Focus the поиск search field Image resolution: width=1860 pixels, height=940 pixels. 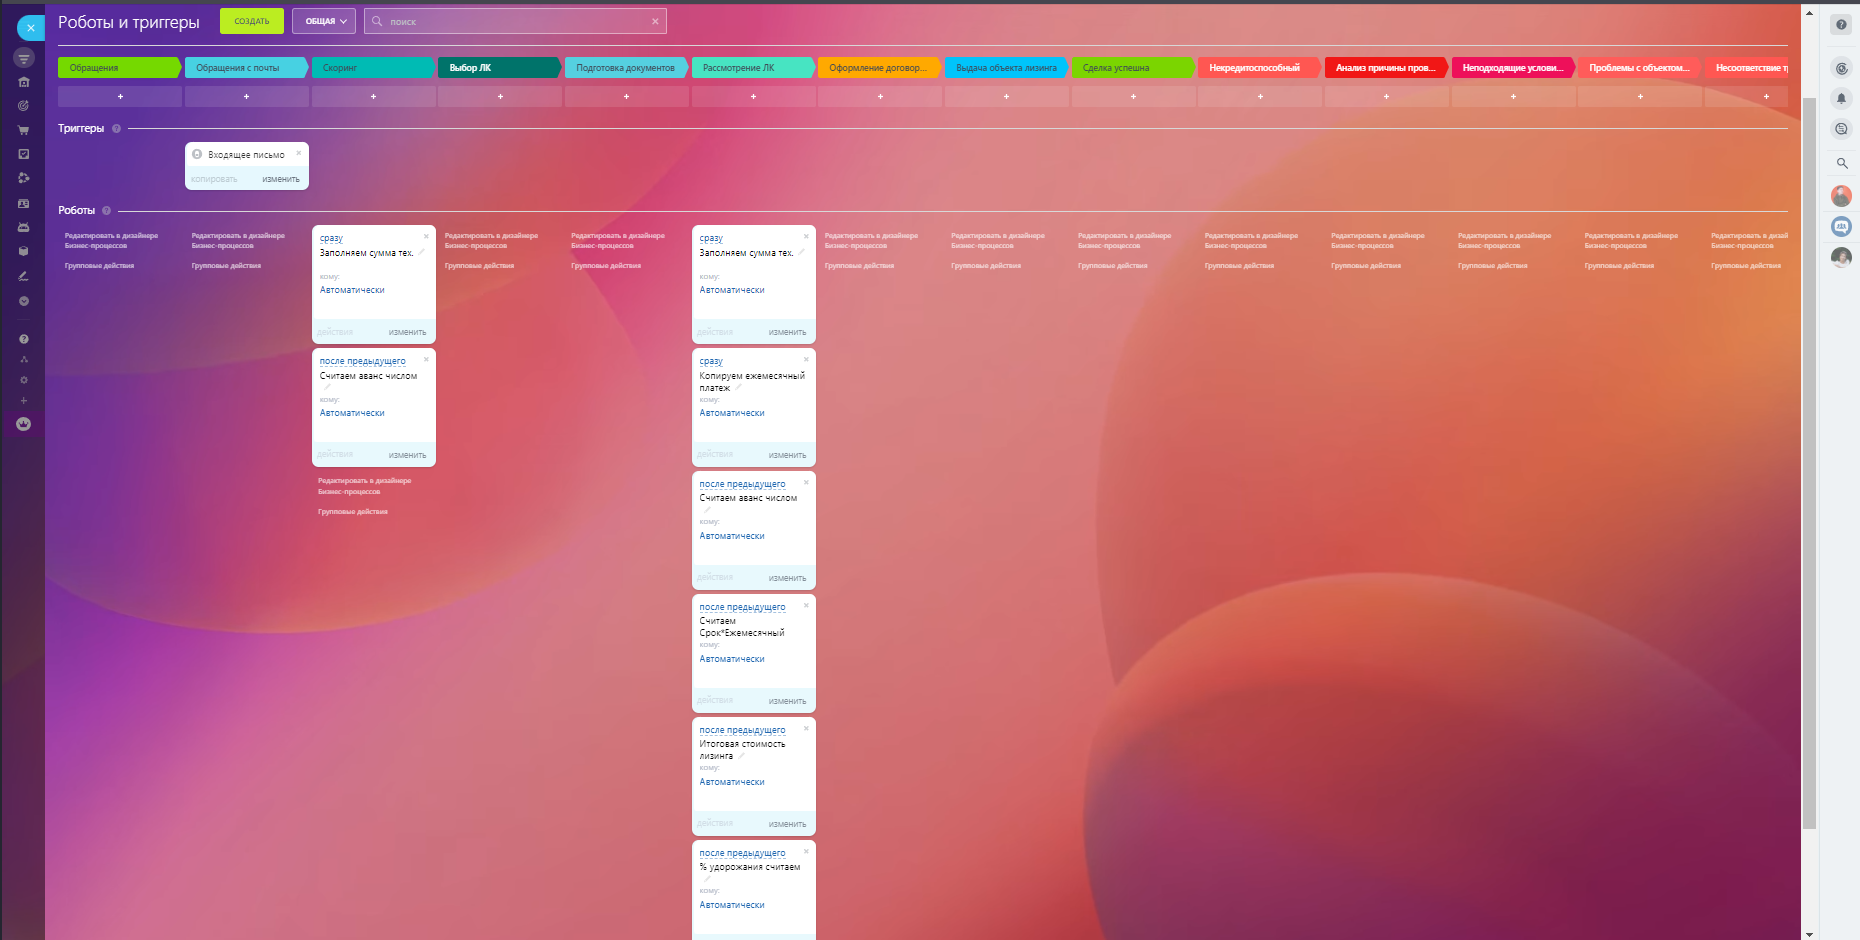pyautogui.click(x=515, y=21)
